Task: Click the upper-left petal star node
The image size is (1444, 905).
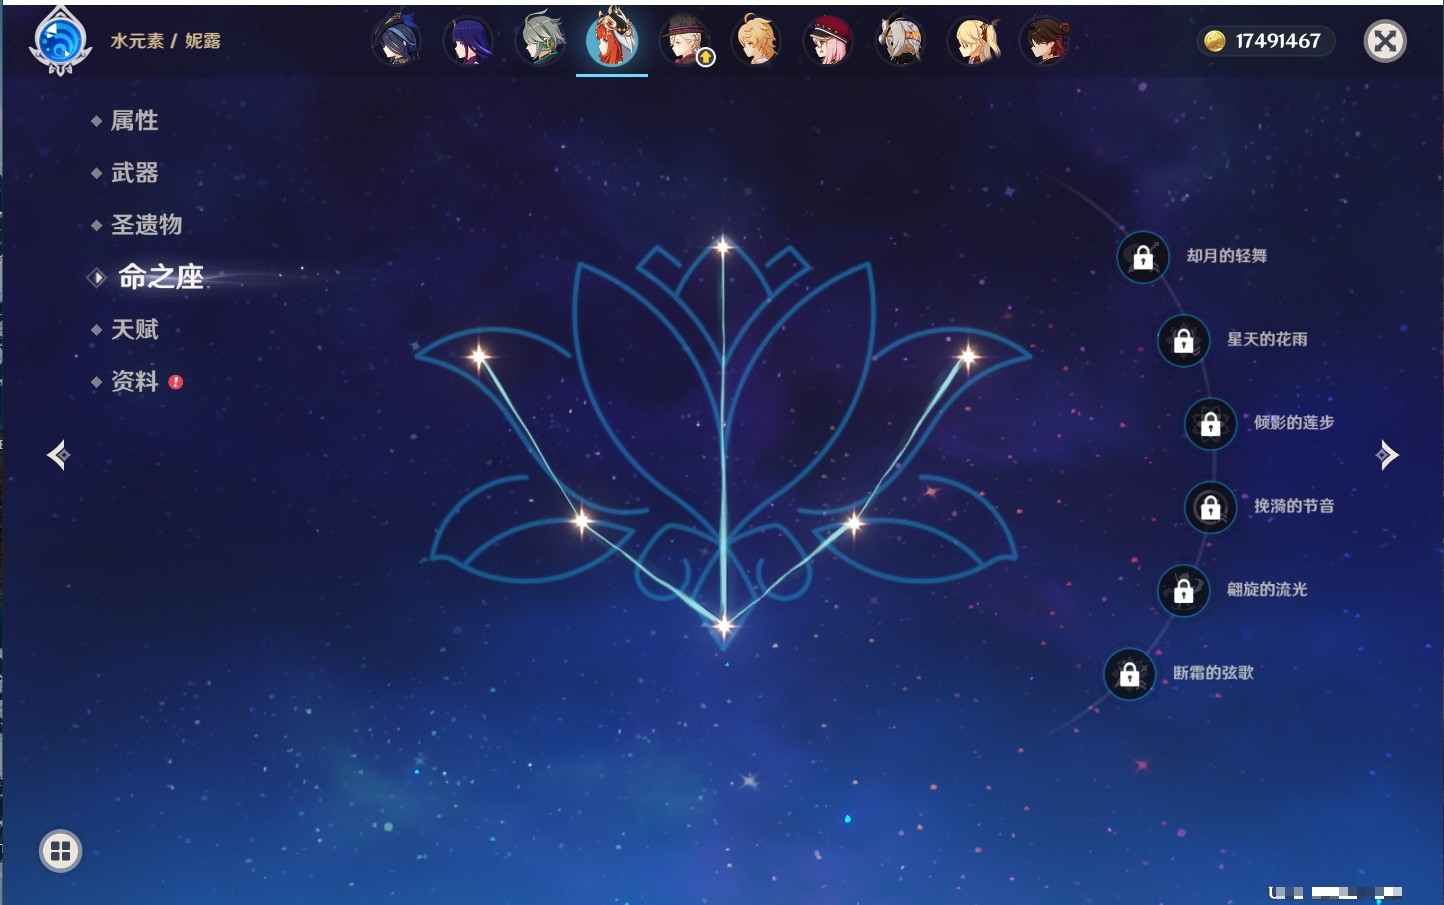Action: click(x=479, y=355)
